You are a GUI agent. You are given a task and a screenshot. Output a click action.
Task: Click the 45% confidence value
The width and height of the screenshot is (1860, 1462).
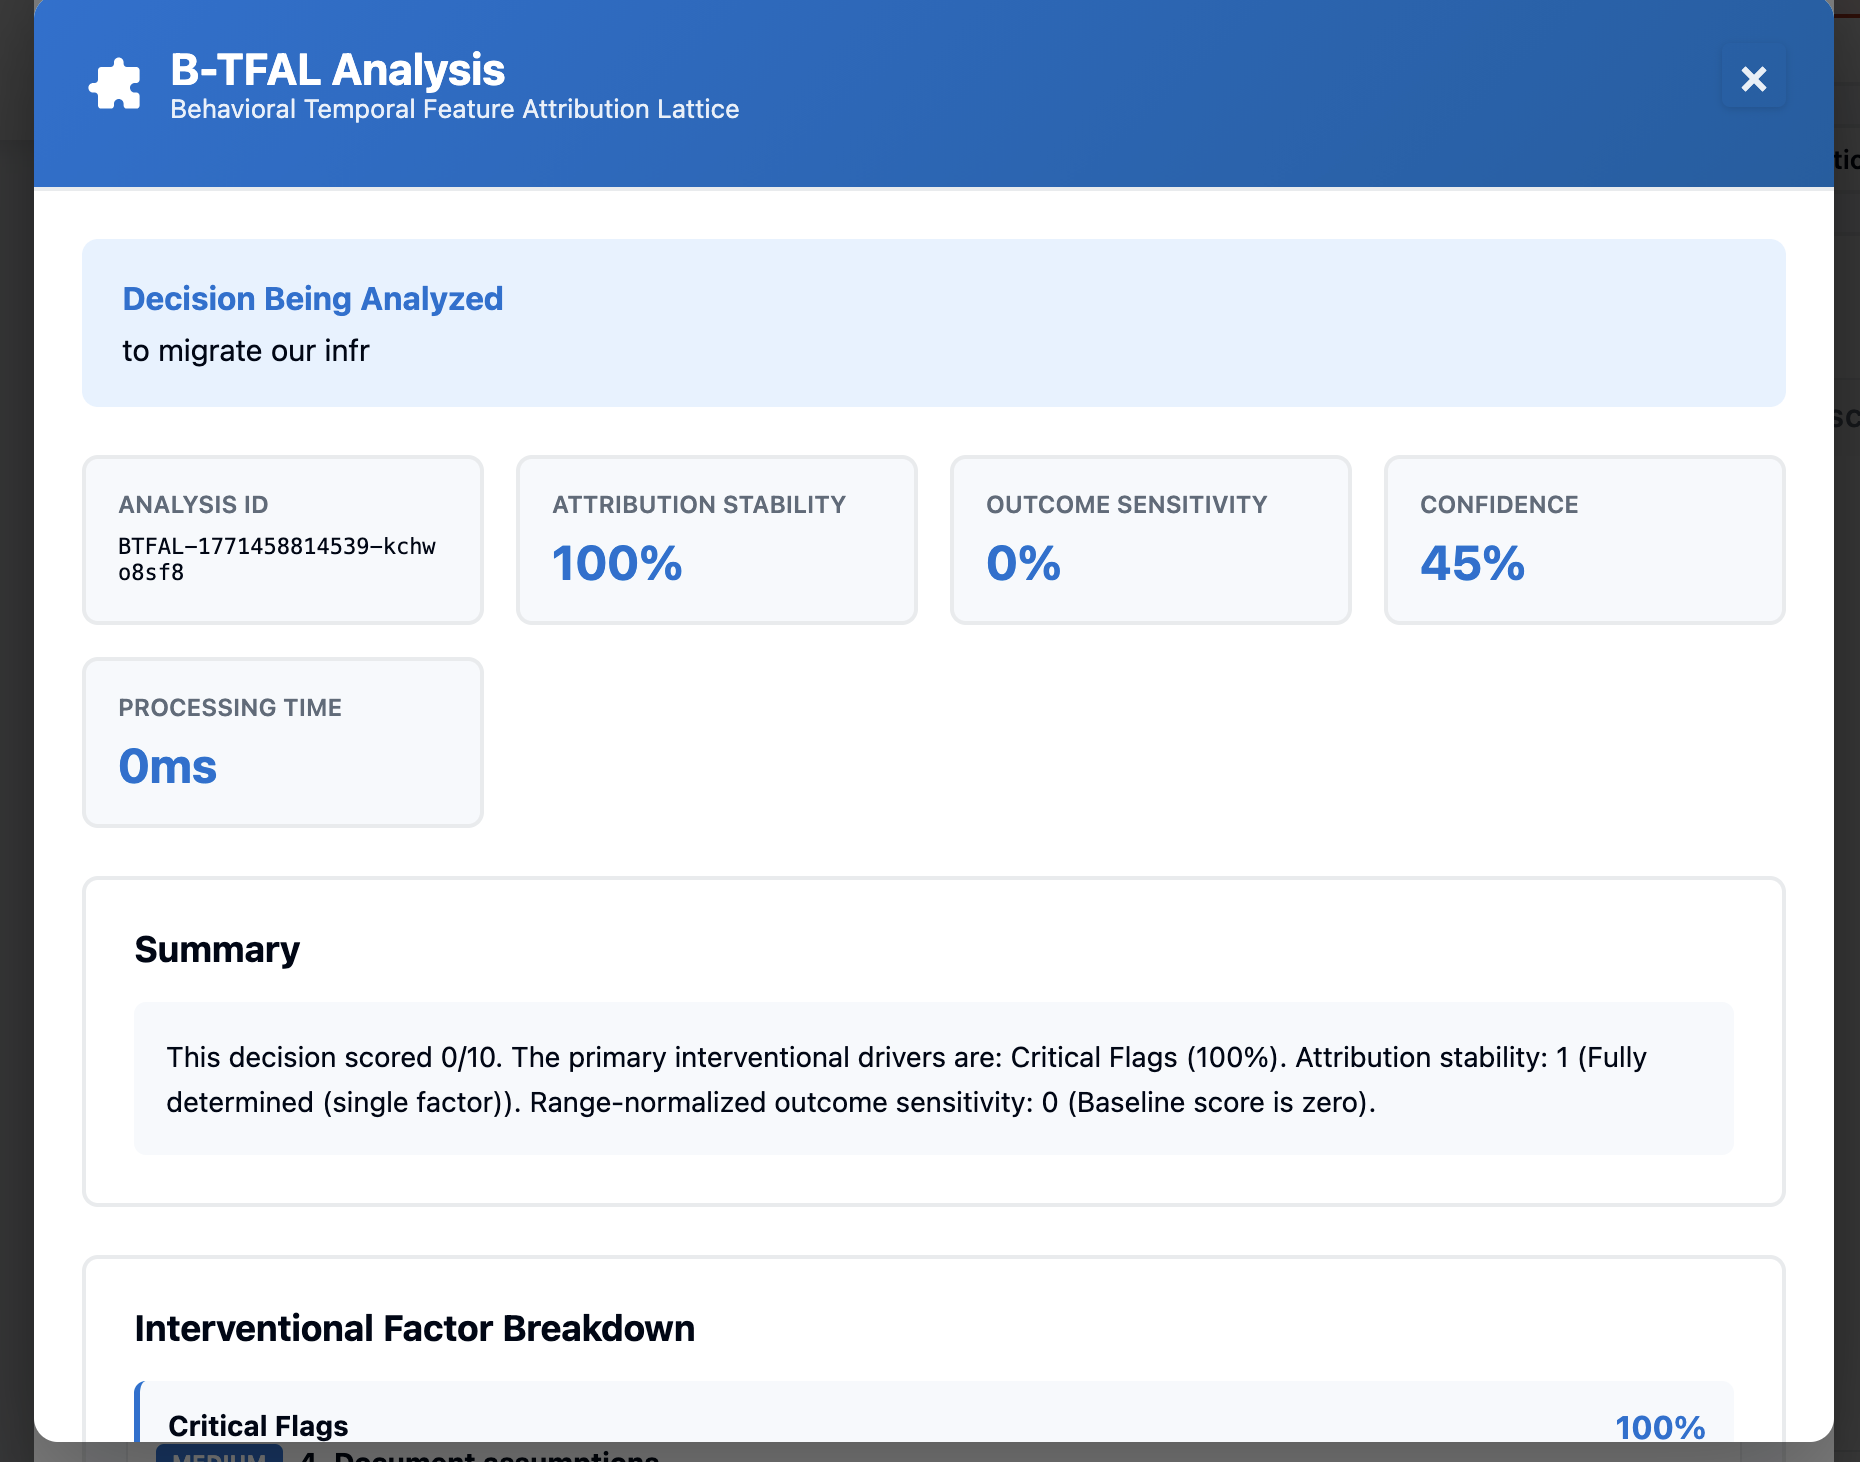1473,563
